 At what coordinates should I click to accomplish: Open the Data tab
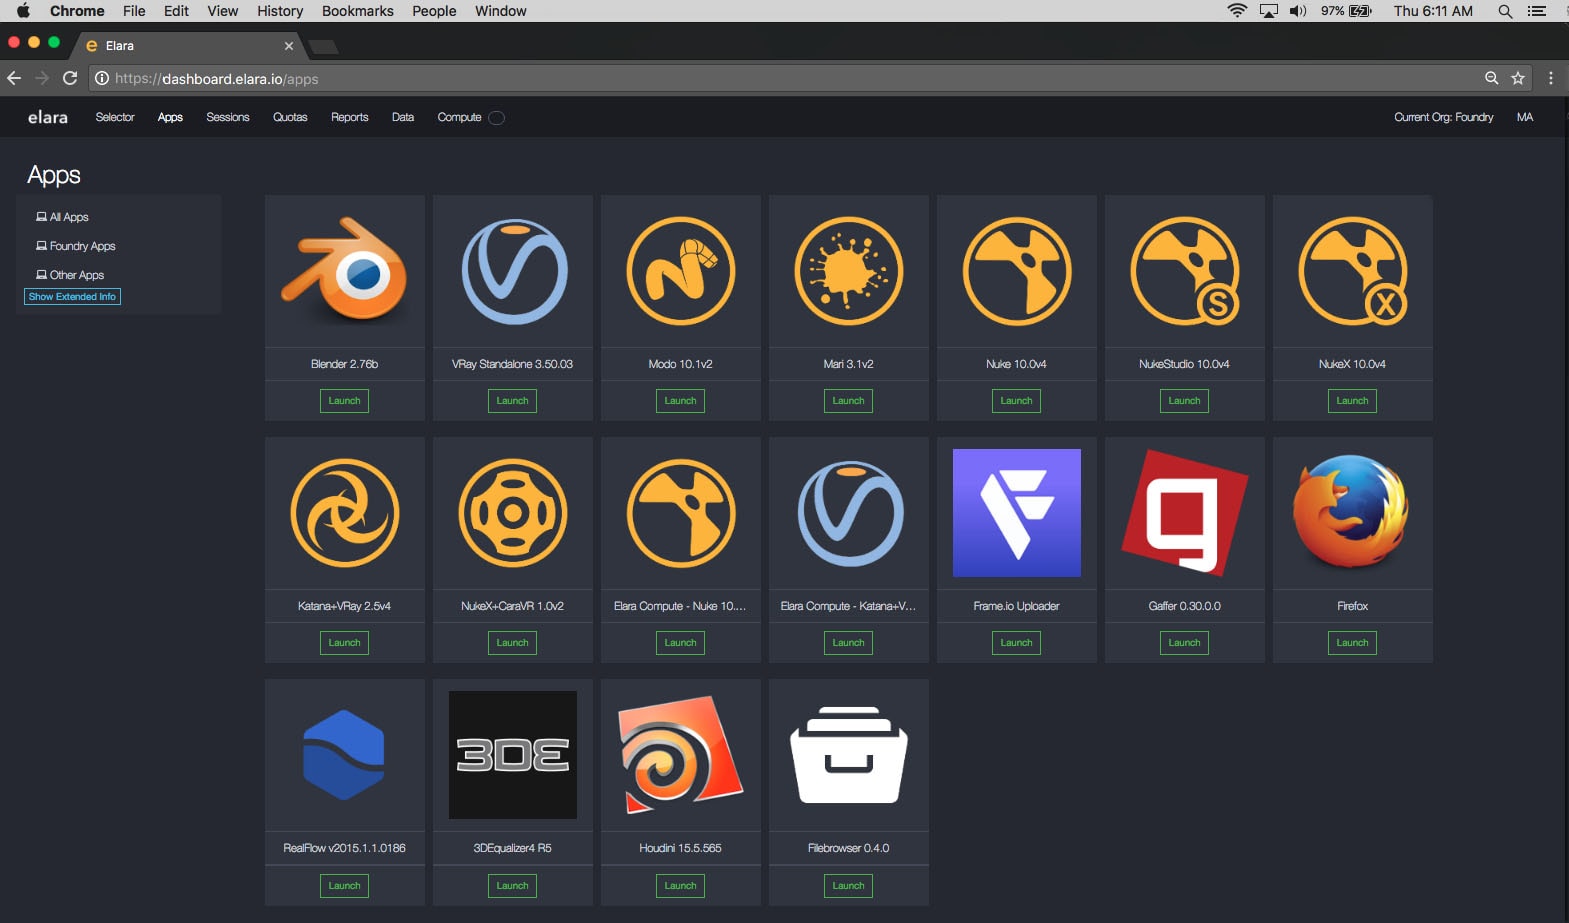point(403,117)
